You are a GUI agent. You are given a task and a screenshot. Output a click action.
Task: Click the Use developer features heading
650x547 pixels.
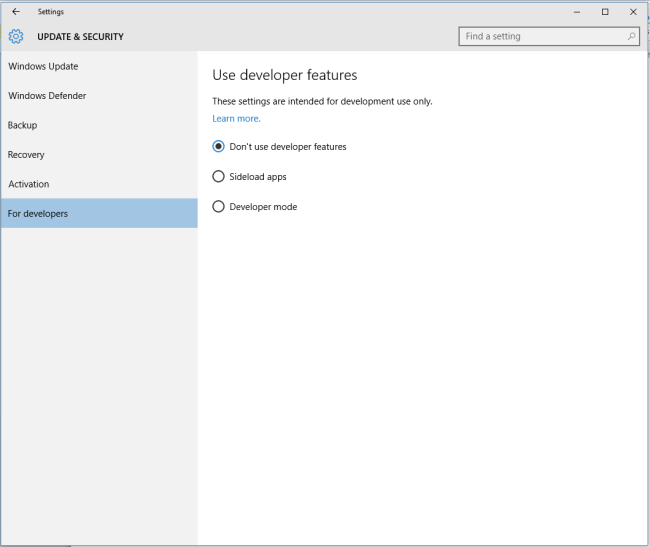(285, 75)
